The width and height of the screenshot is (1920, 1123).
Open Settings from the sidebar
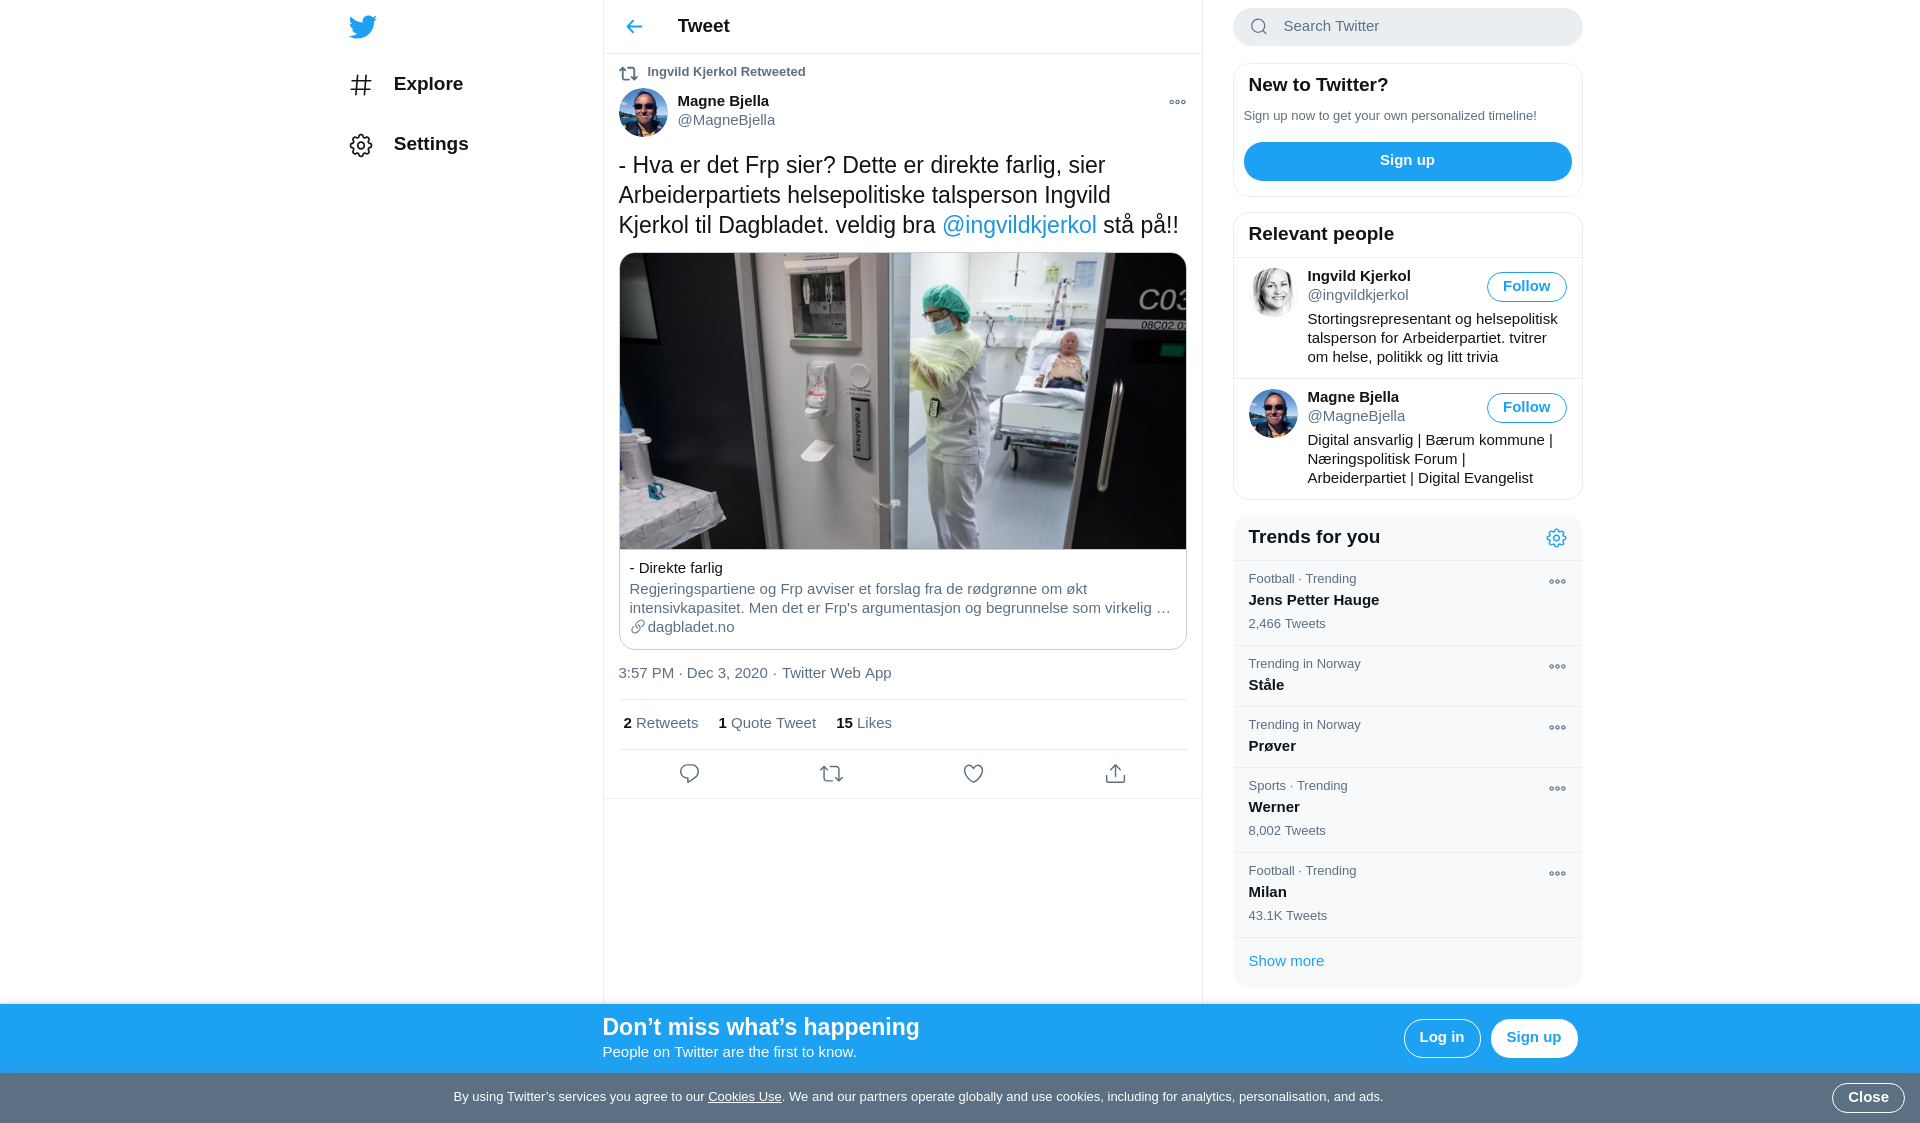409,145
